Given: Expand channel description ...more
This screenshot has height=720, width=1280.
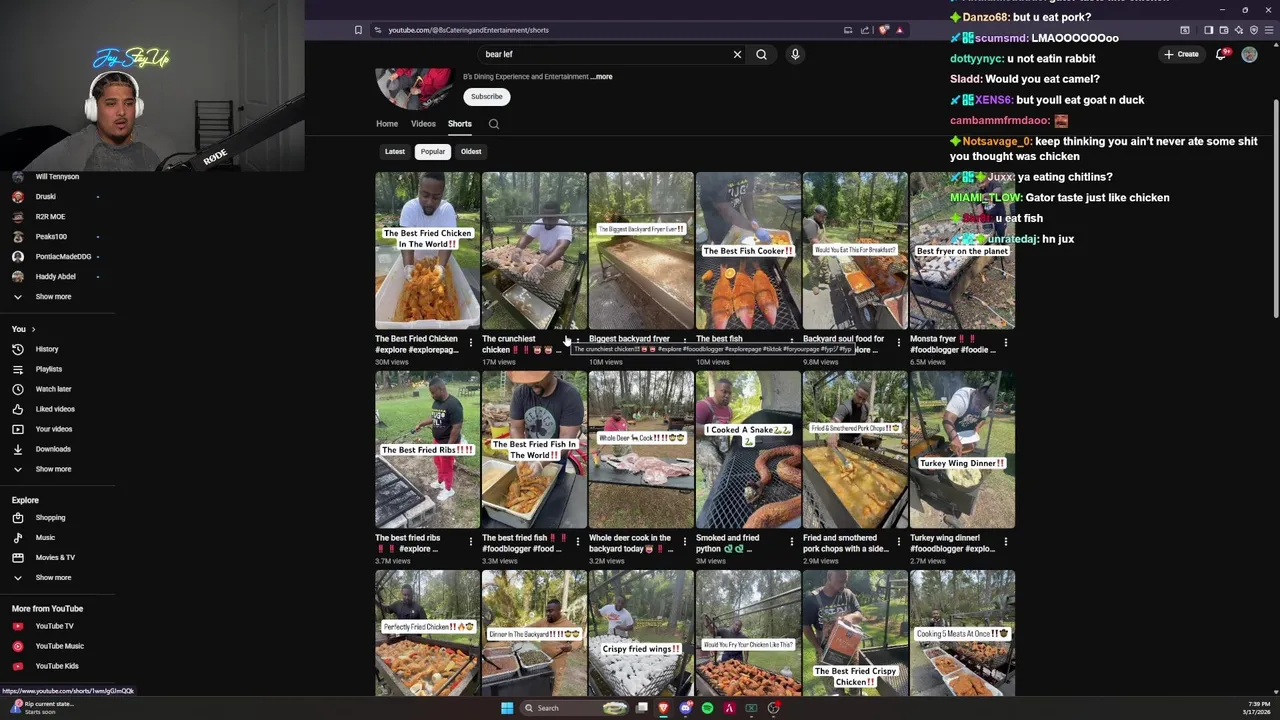Looking at the screenshot, I should pos(601,77).
